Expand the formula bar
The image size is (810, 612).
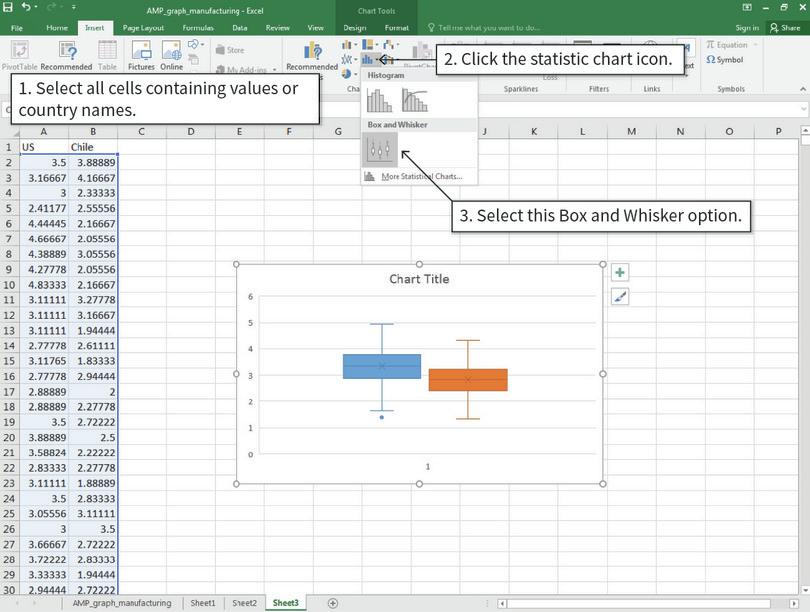point(803,109)
